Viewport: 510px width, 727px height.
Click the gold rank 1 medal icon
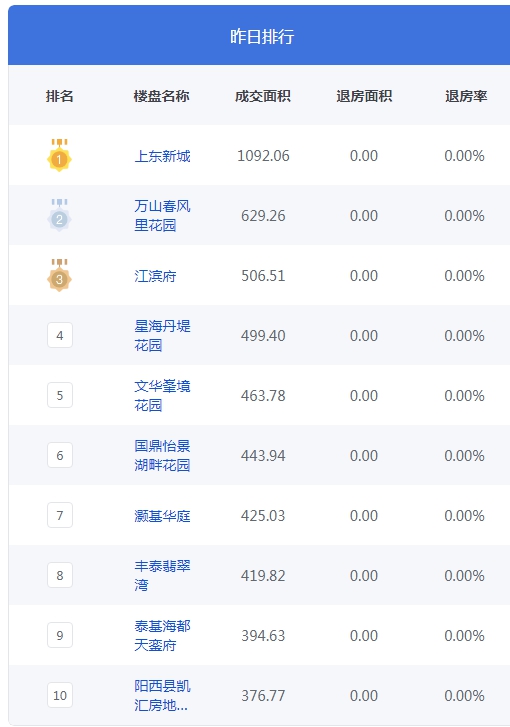(x=59, y=155)
